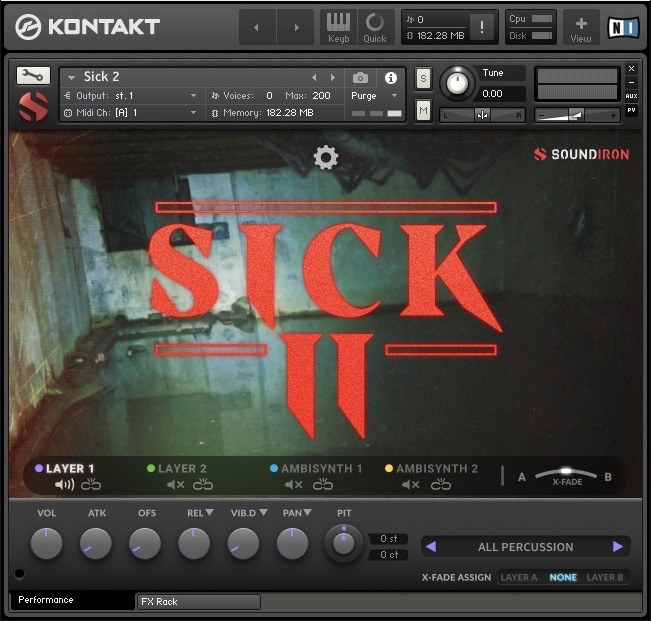The image size is (651, 621).
Task: Open the REL dropdown arrow
Action: 210,513
